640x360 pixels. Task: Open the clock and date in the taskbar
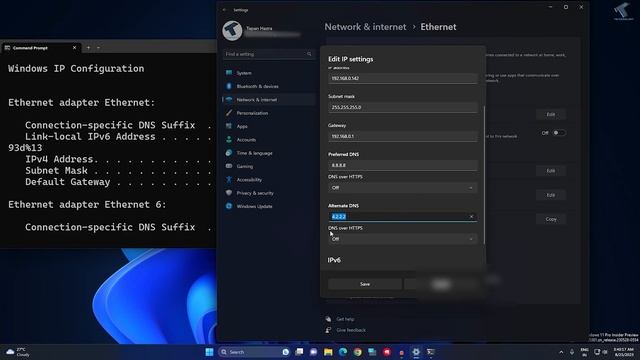[624, 352]
